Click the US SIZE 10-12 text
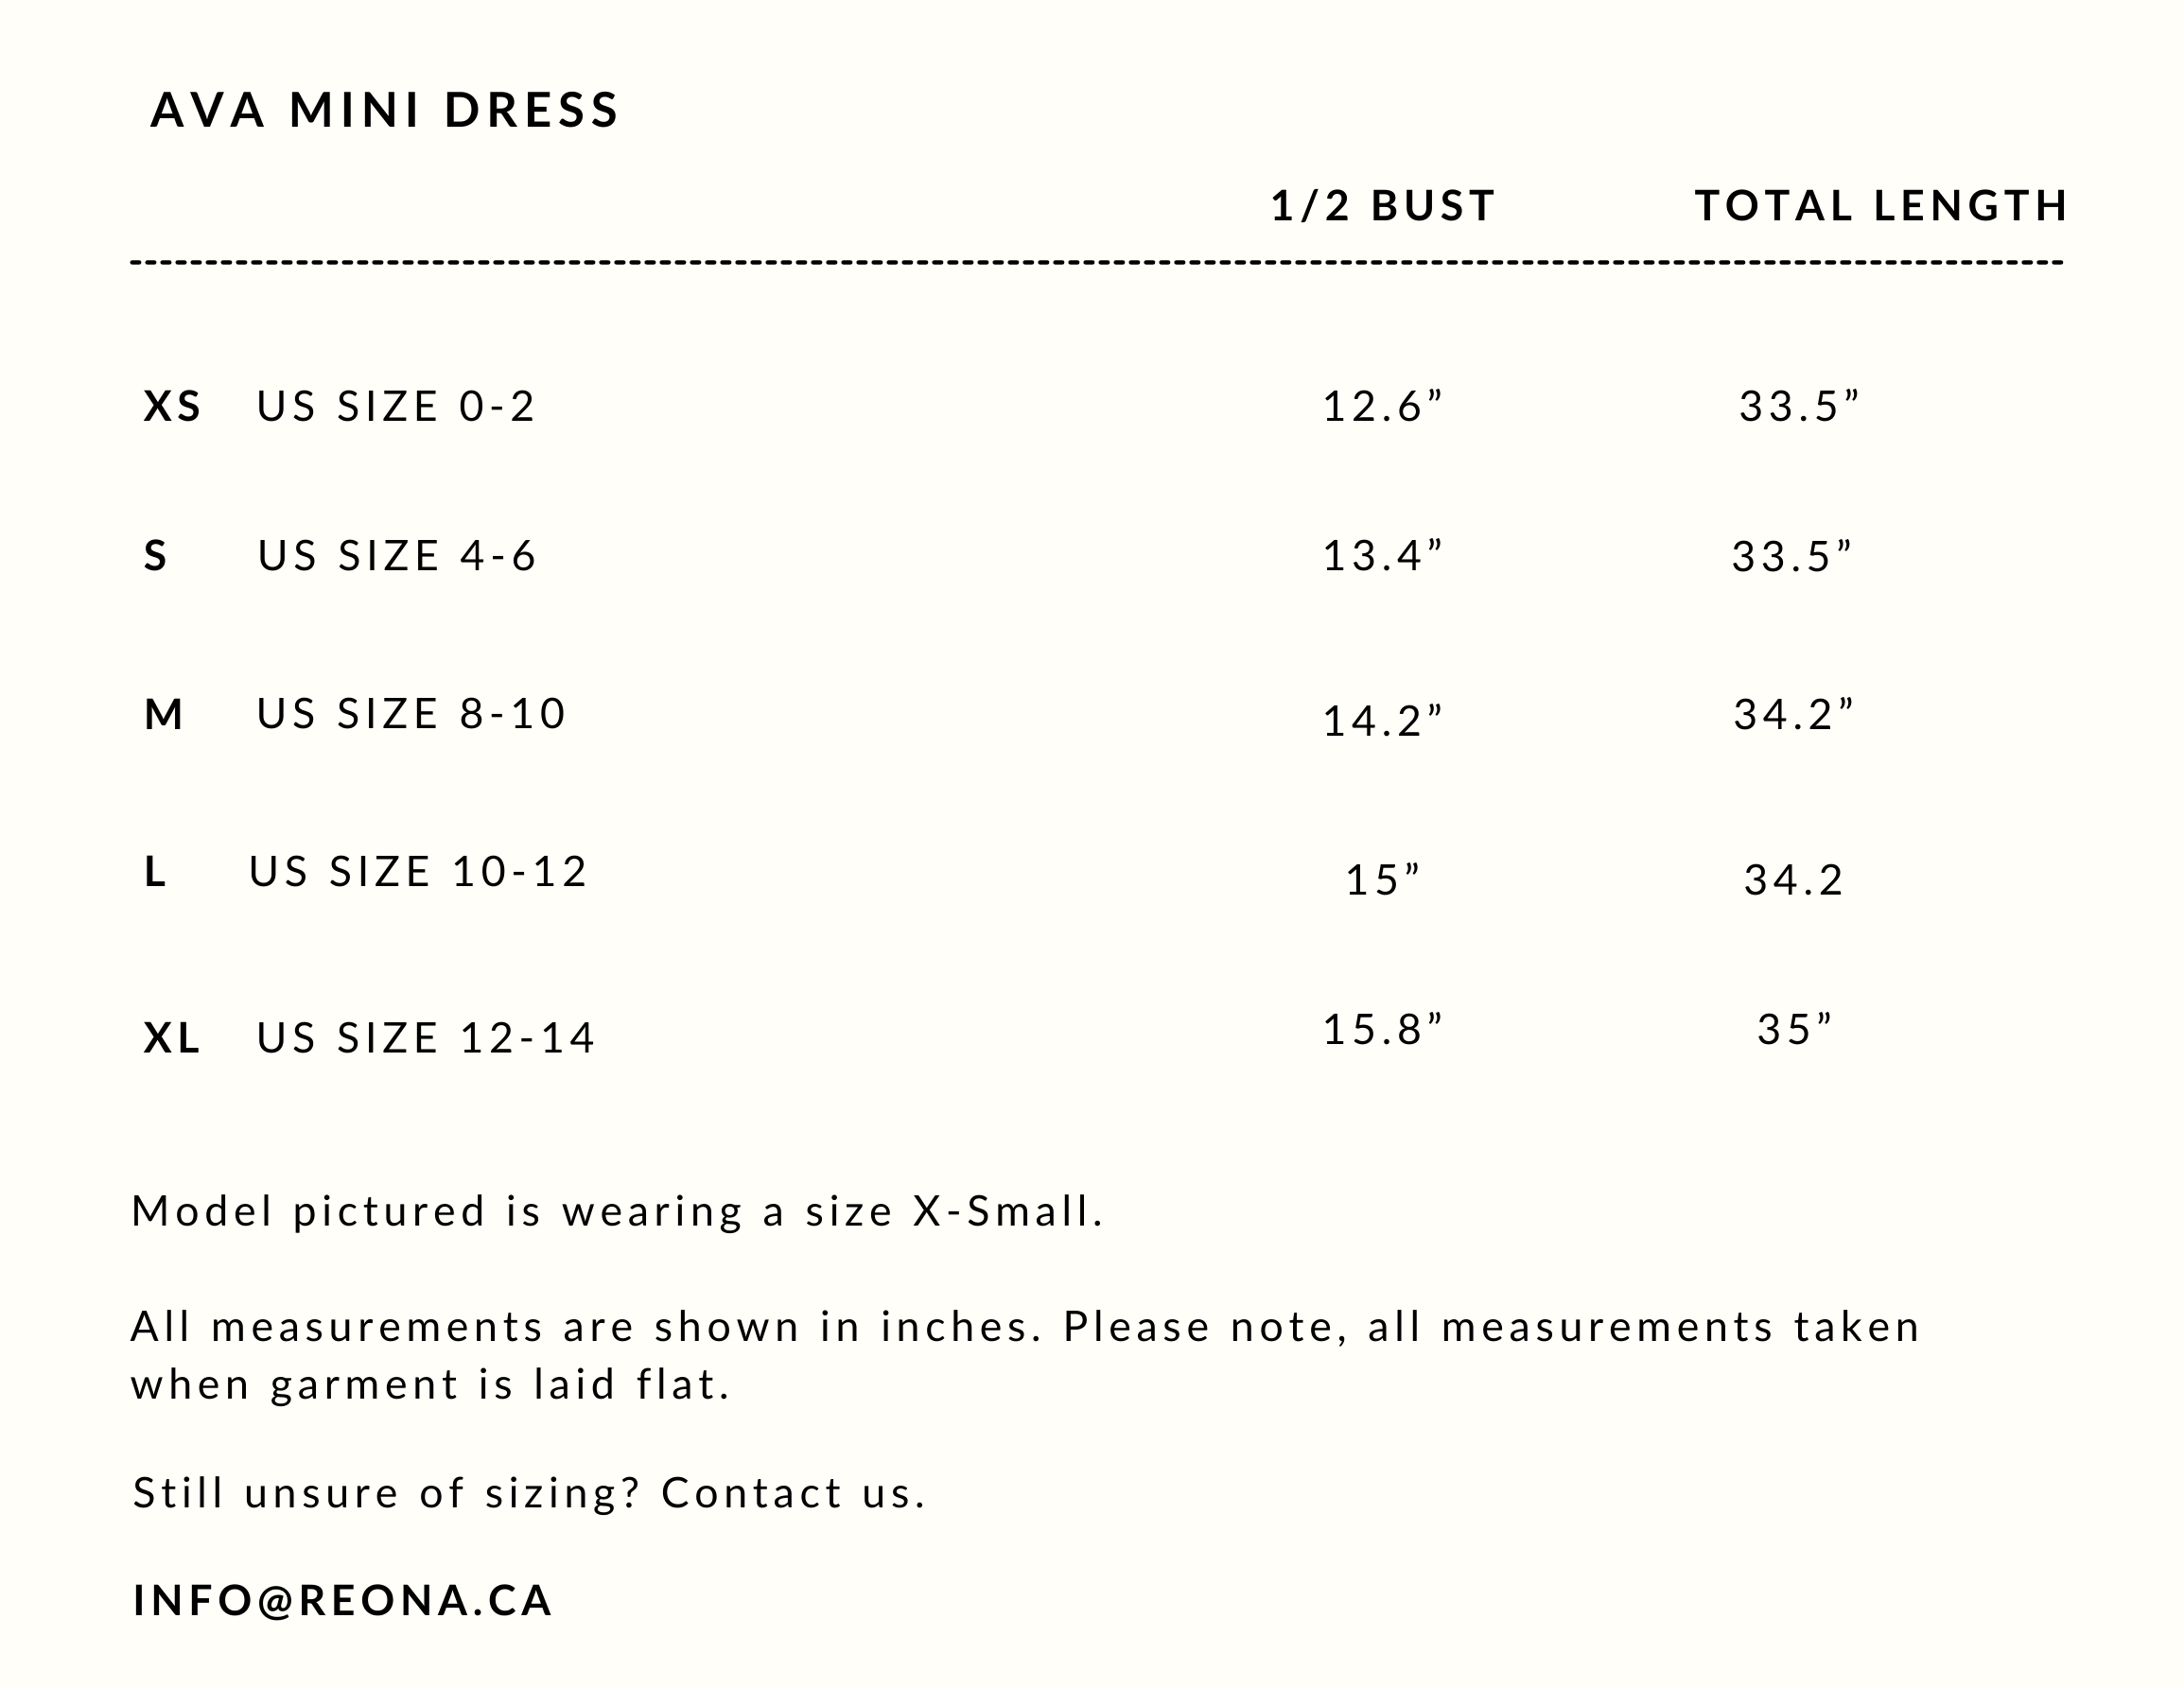The image size is (2184, 1688). click(x=418, y=872)
